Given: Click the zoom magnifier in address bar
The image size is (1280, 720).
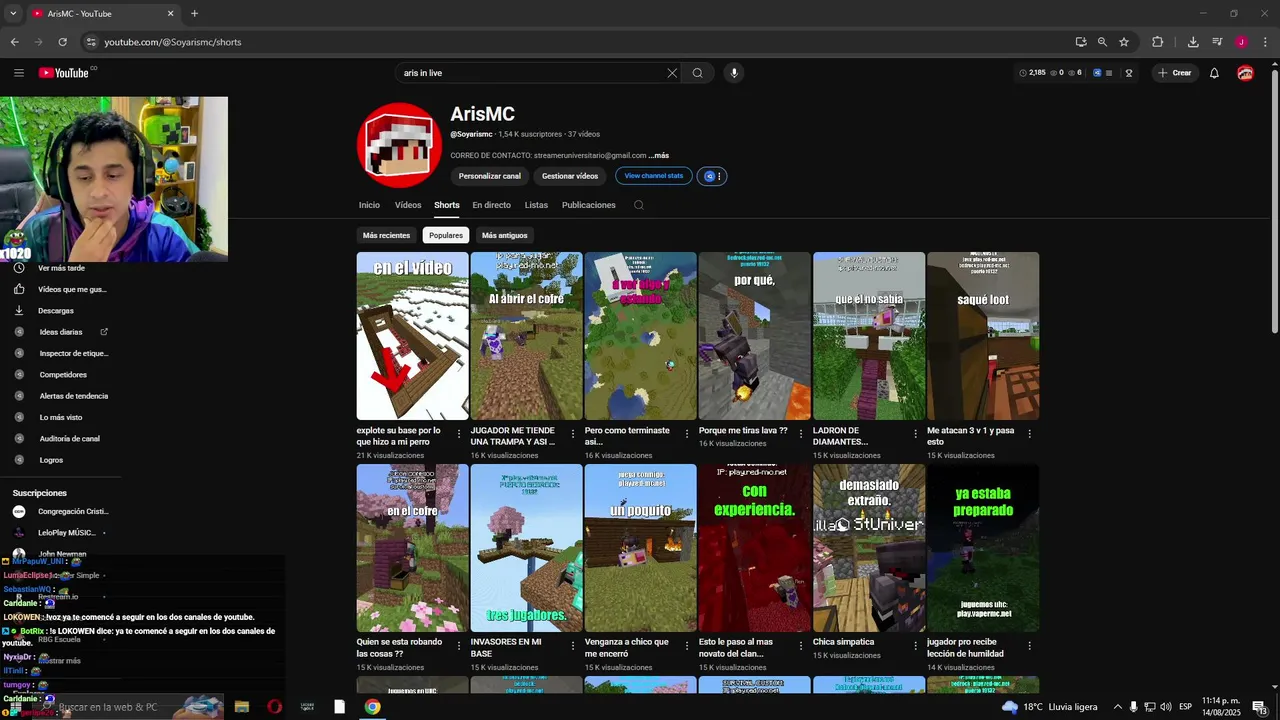Looking at the screenshot, I should [1102, 42].
